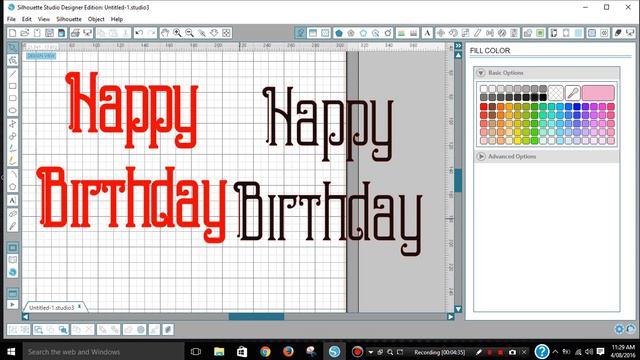
Task: Launch Firefox from the taskbar
Action: 288,351
